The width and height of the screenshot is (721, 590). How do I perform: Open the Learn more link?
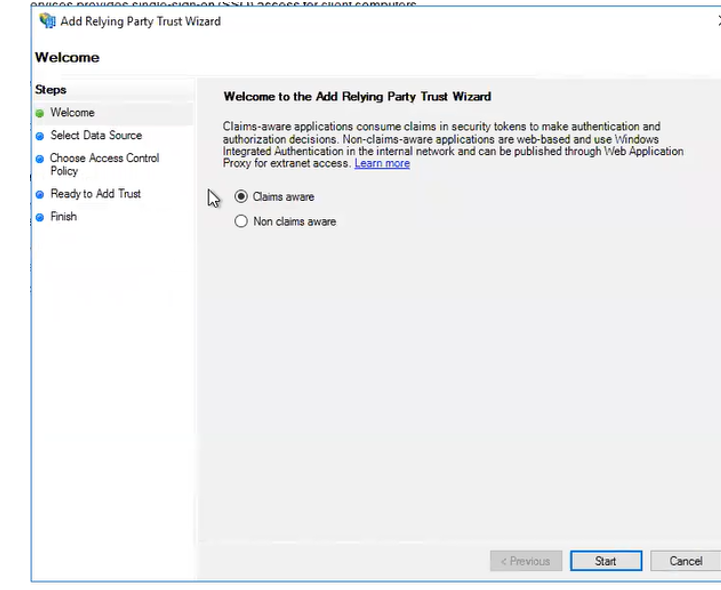pyautogui.click(x=382, y=164)
